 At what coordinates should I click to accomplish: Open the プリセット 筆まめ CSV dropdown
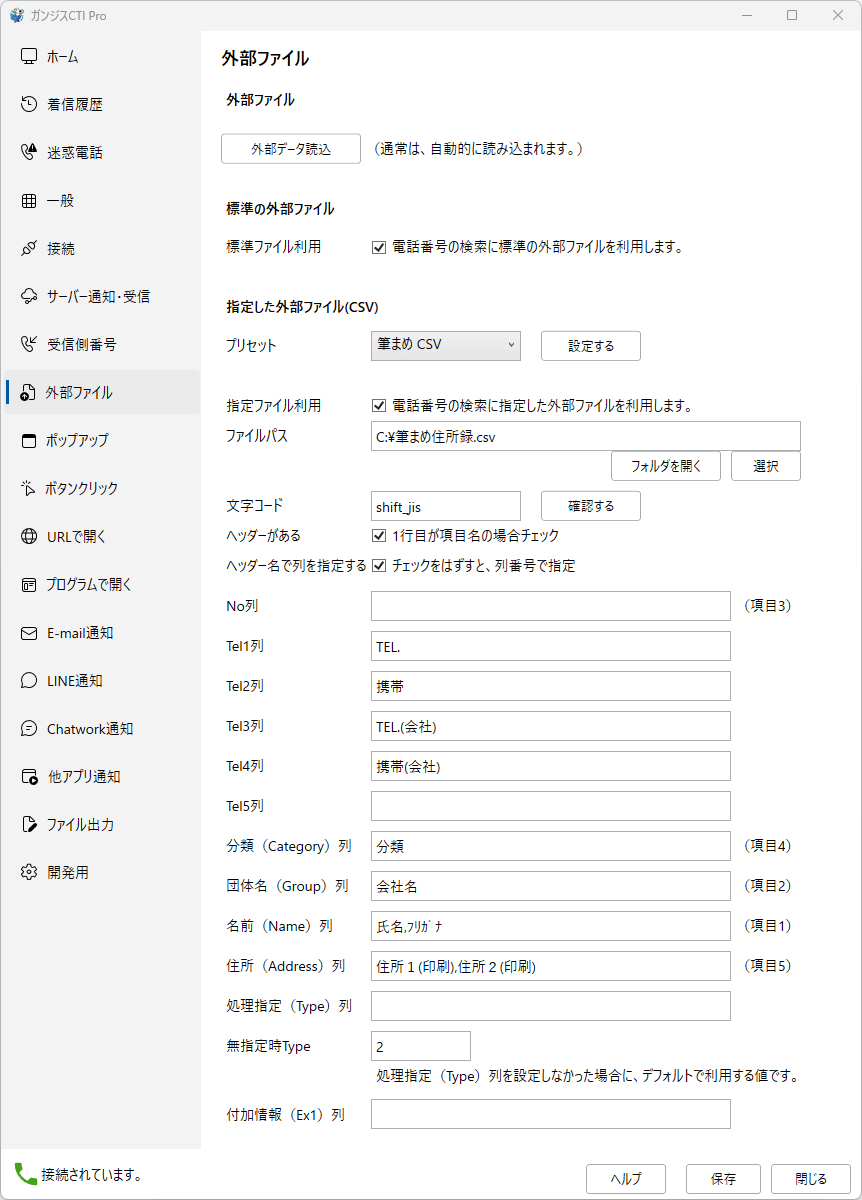(x=446, y=345)
